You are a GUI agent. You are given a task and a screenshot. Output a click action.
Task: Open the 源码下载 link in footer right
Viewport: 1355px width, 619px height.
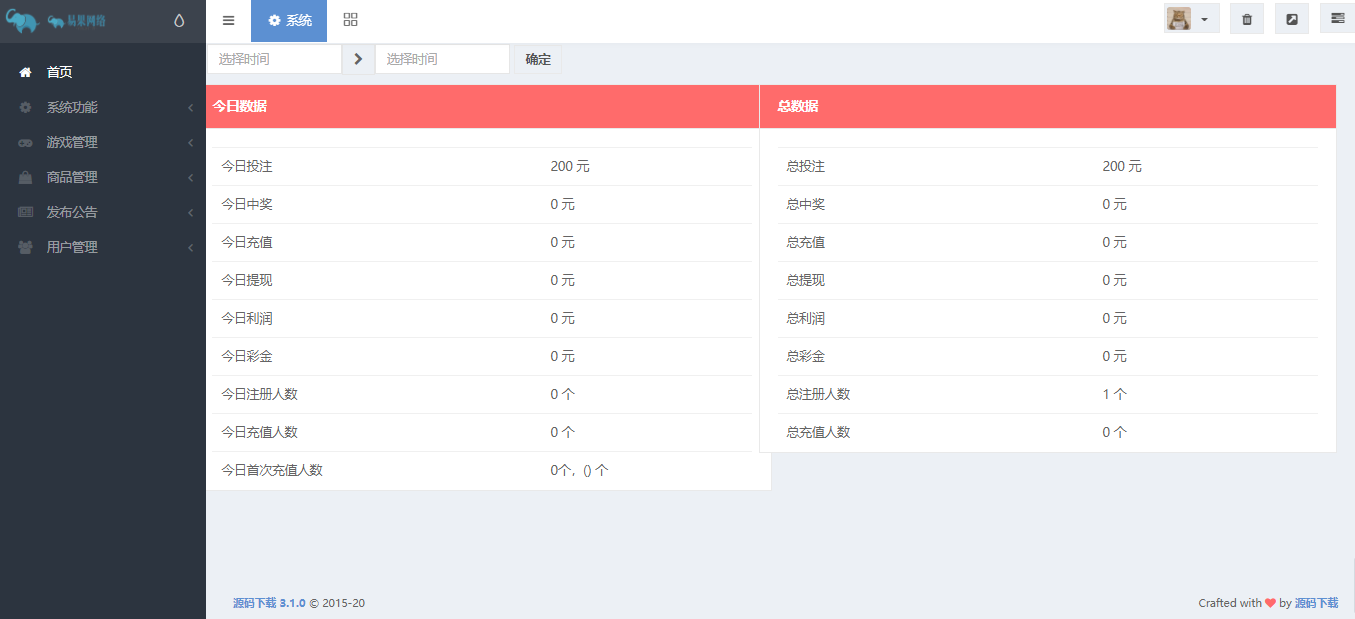coord(1316,603)
